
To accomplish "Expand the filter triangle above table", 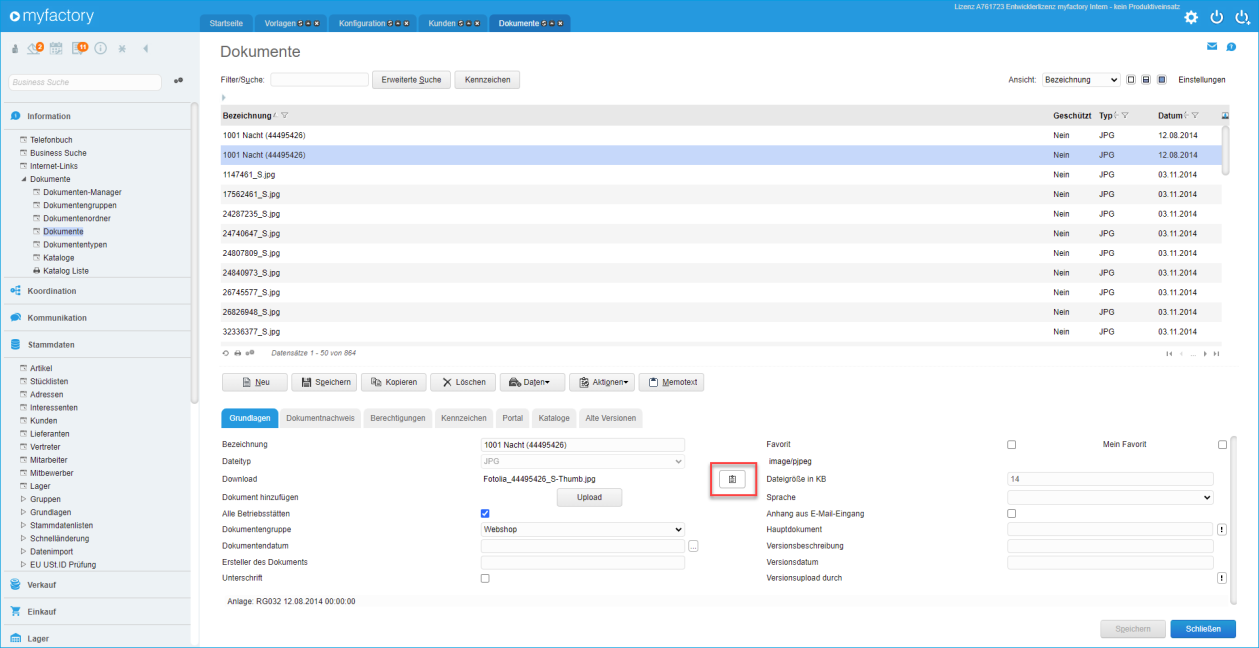I will [x=224, y=97].
